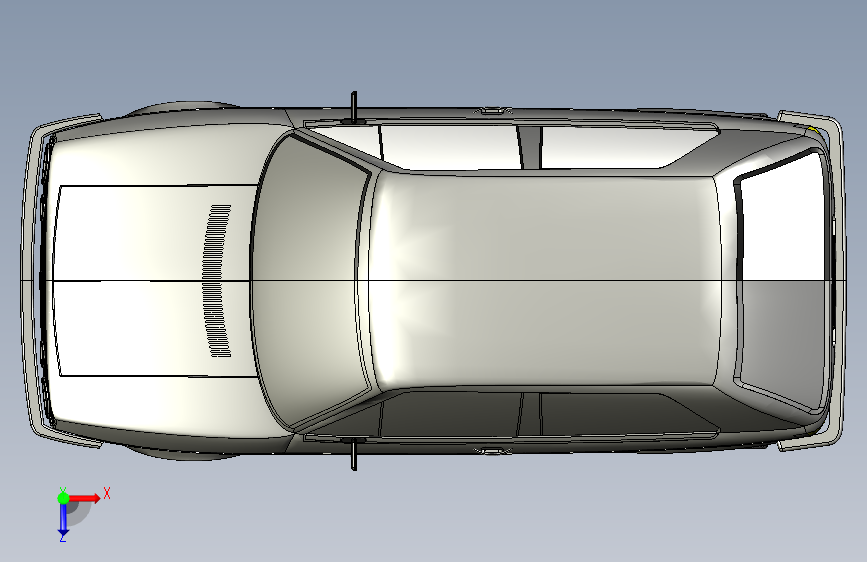
Task: Click the green Y axis dot of the triad
Action: coord(64,498)
